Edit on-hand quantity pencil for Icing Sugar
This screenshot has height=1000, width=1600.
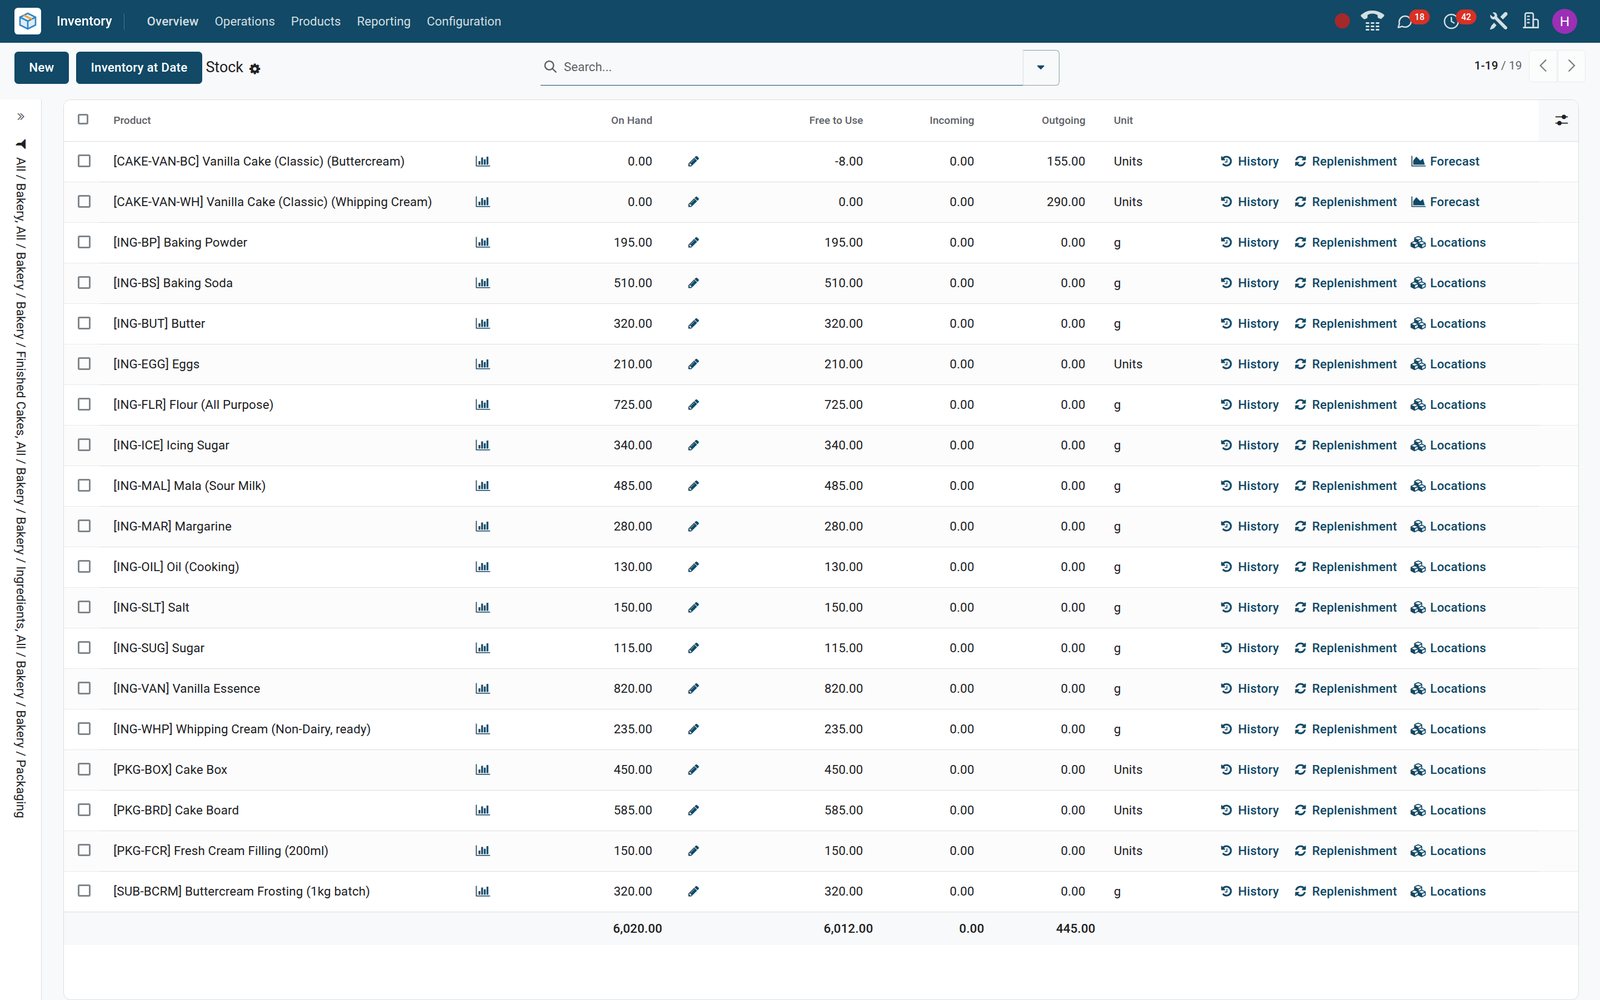(x=693, y=445)
